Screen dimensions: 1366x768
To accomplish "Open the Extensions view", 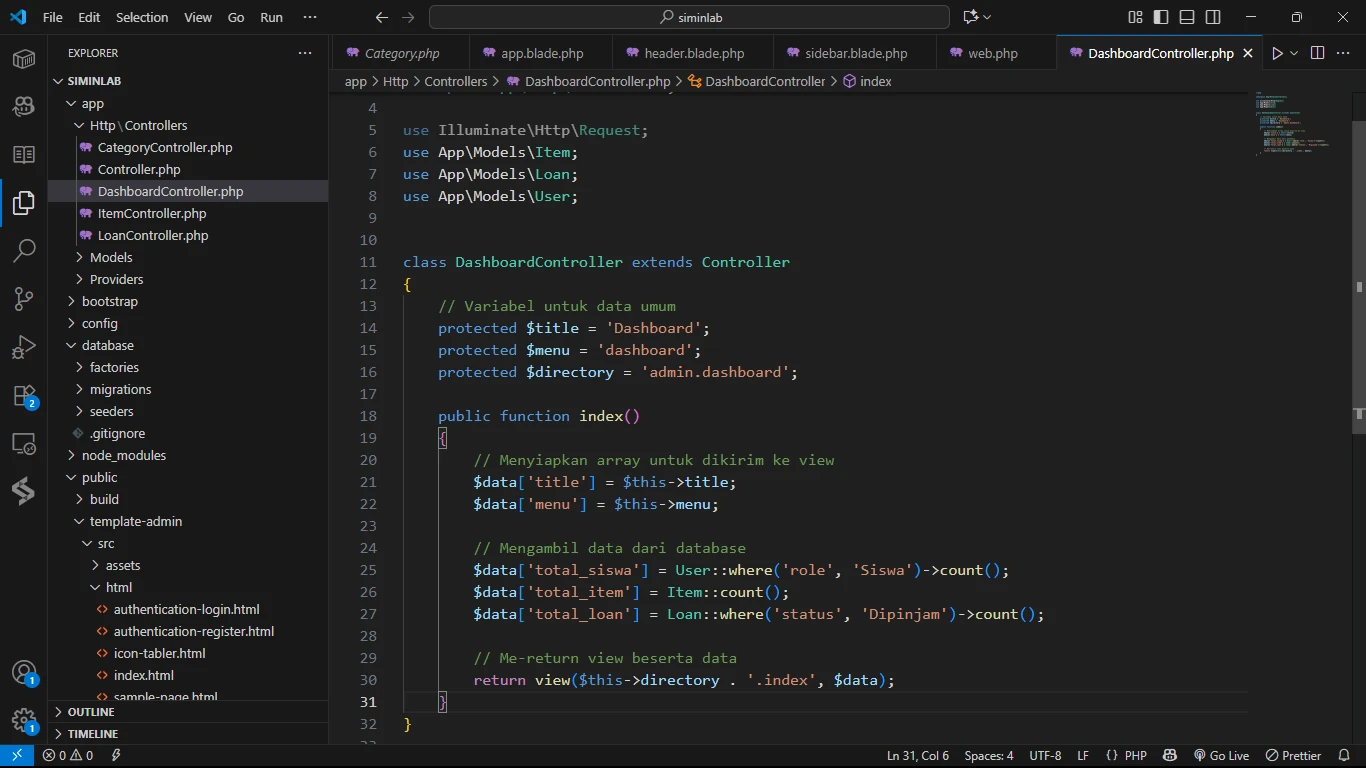I will [24, 396].
